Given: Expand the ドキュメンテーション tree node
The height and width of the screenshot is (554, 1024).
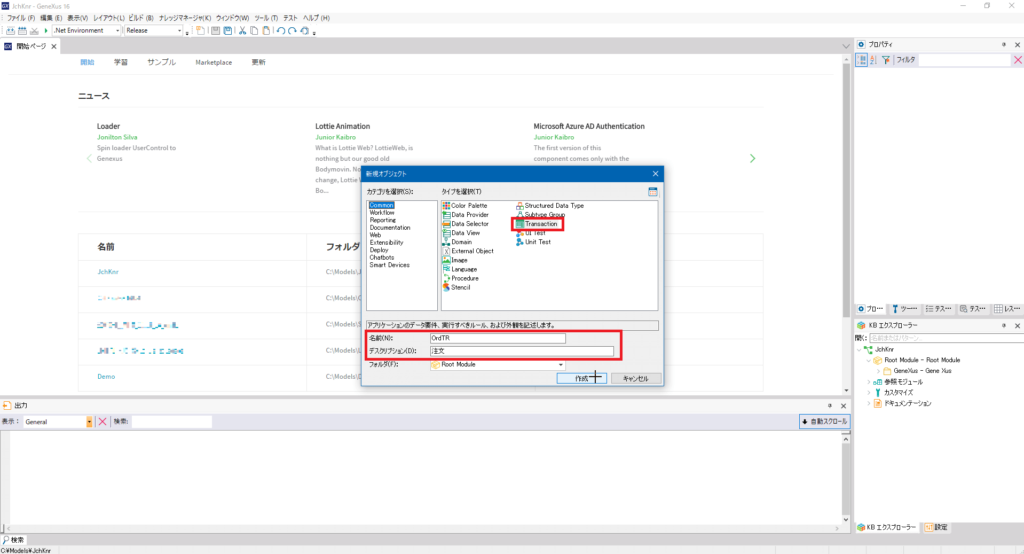Looking at the screenshot, I should [x=869, y=404].
